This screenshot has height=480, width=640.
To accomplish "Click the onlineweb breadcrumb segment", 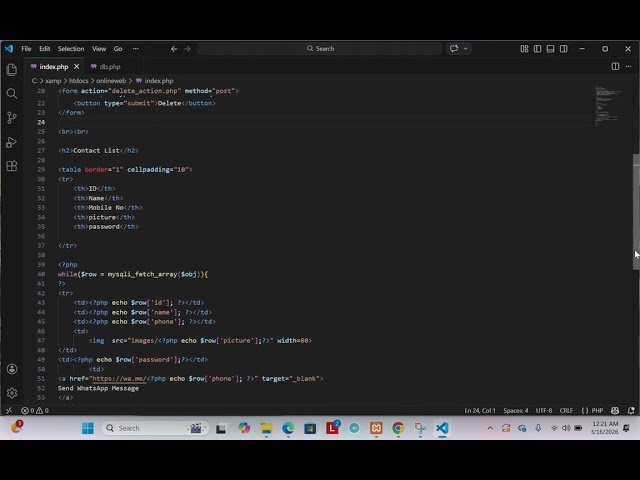I will (x=111, y=81).
